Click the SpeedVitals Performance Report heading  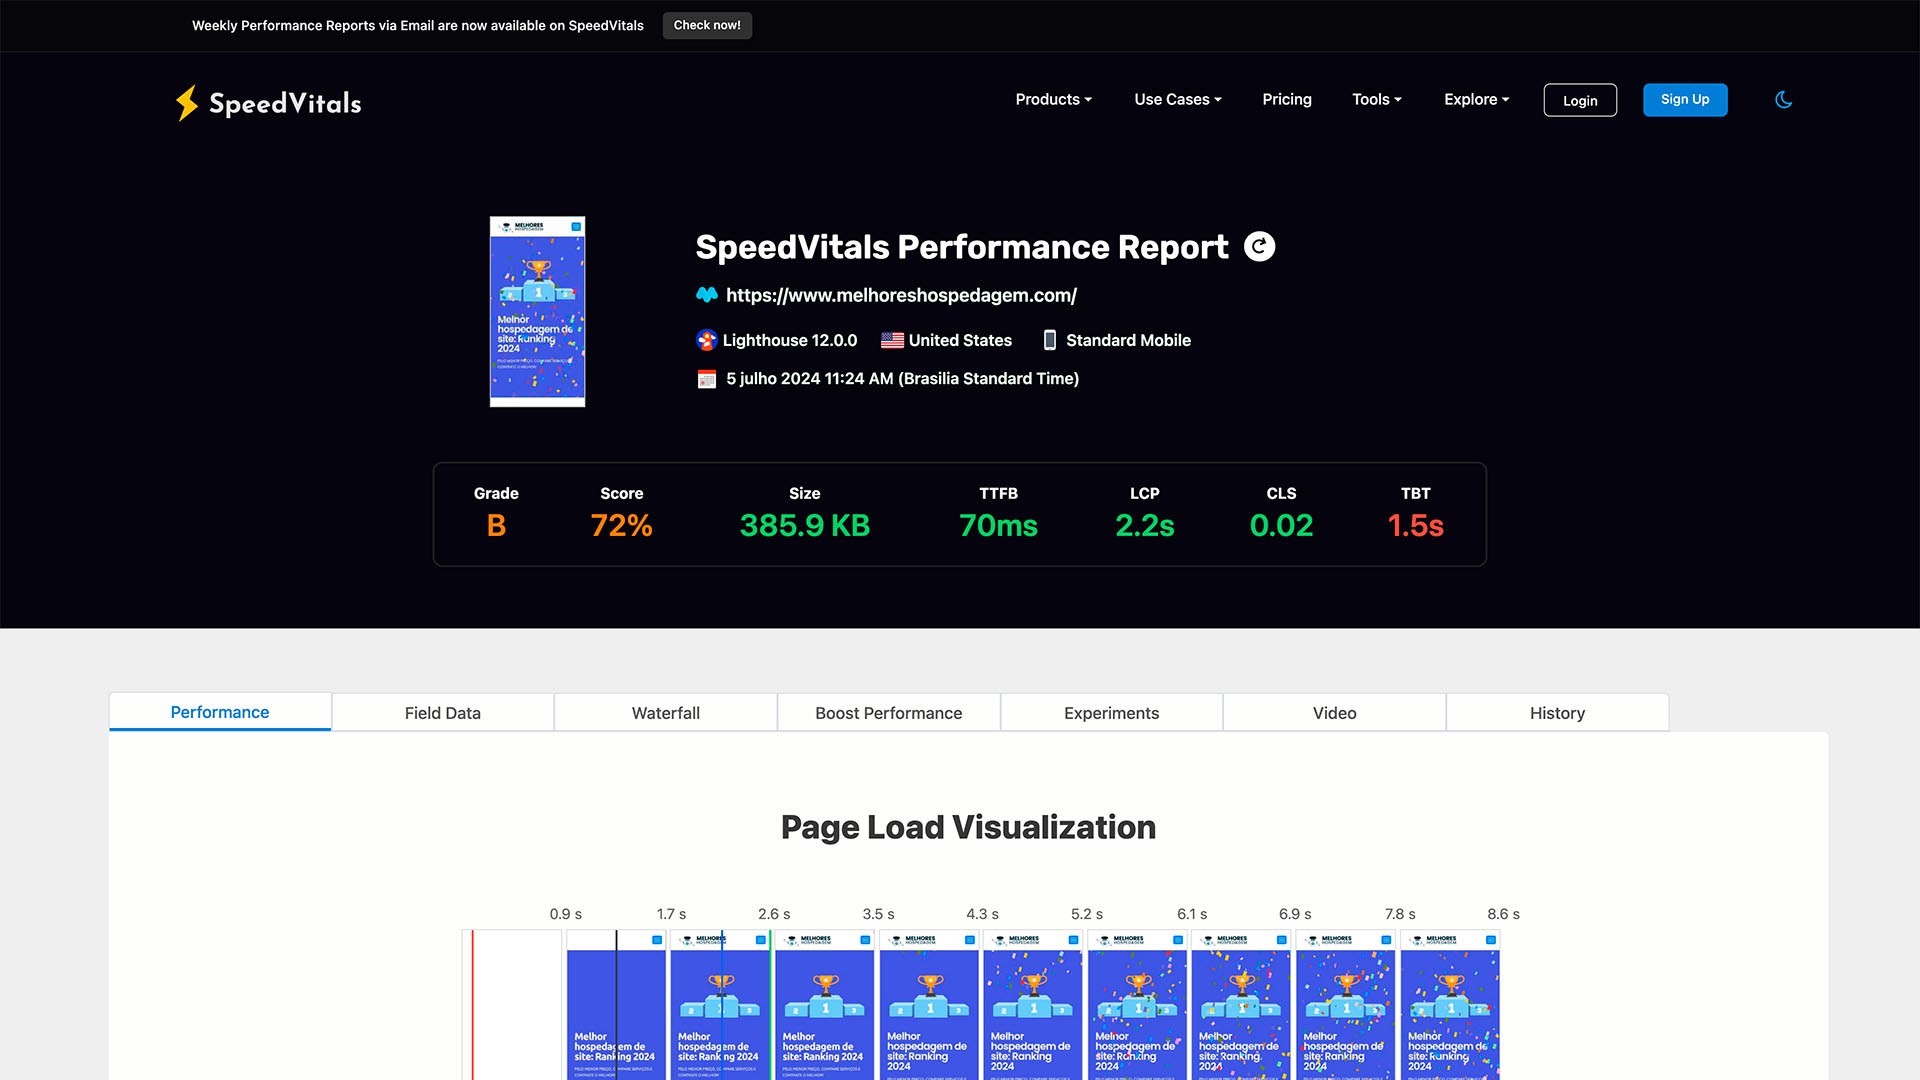962,247
